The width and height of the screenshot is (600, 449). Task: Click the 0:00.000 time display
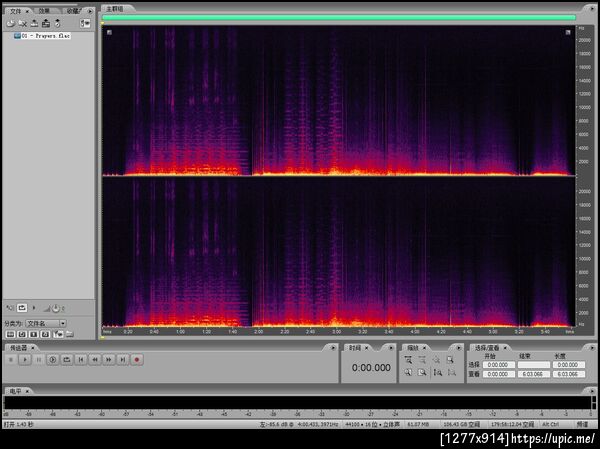[371, 367]
